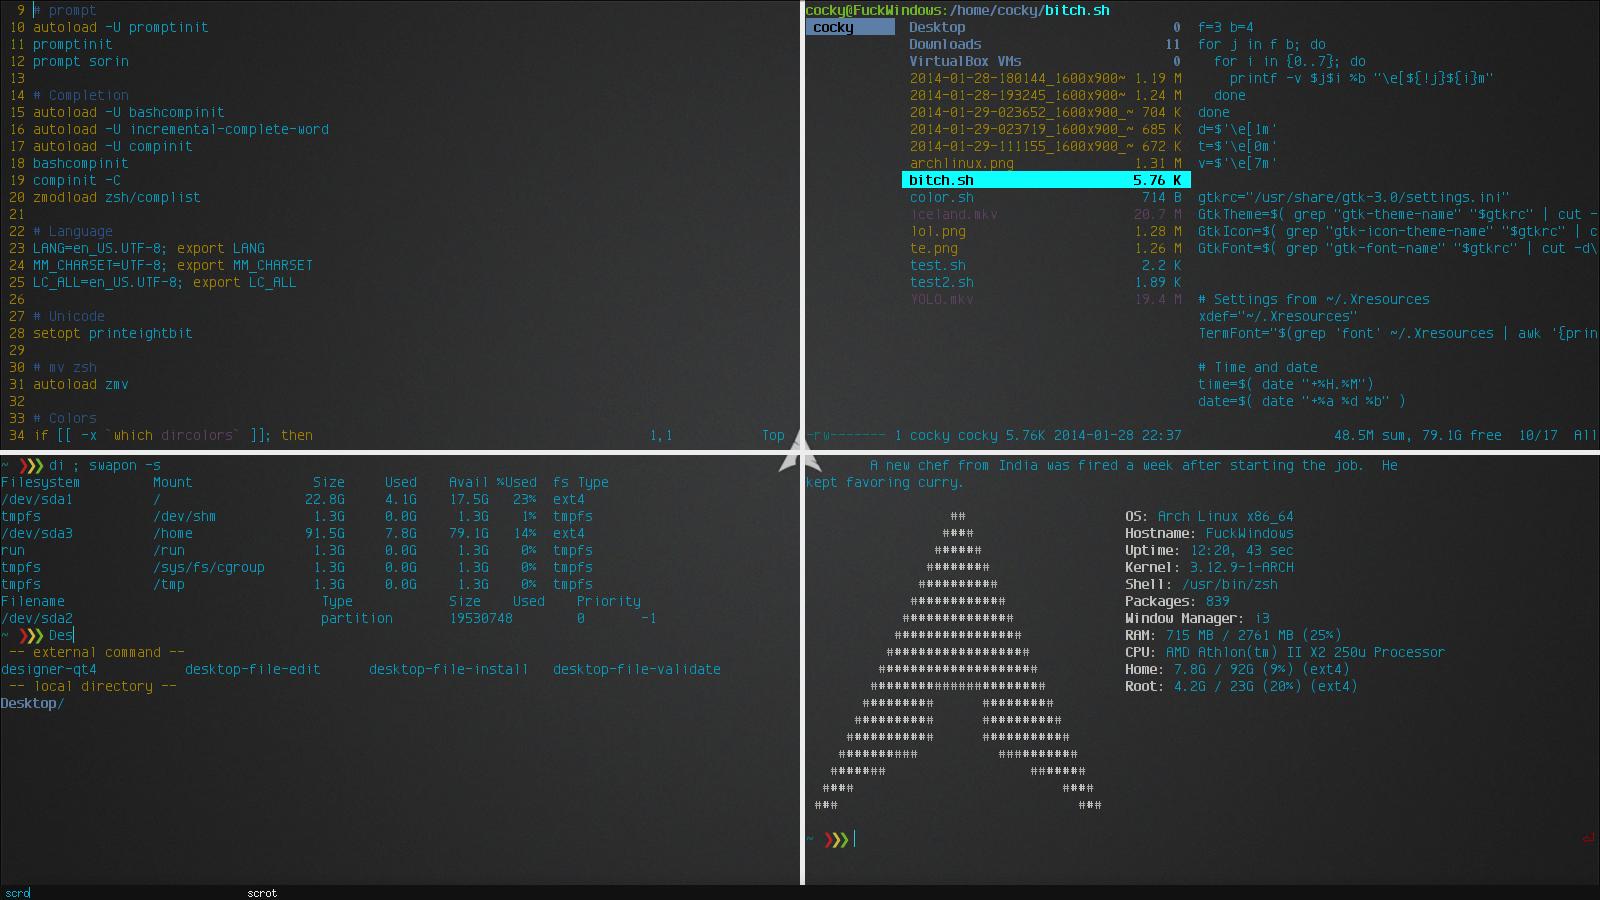Screen dimensions: 1600x900
Task: Click the prompt chevrons before 'di ; swapon -s'
Action: (x=31, y=465)
